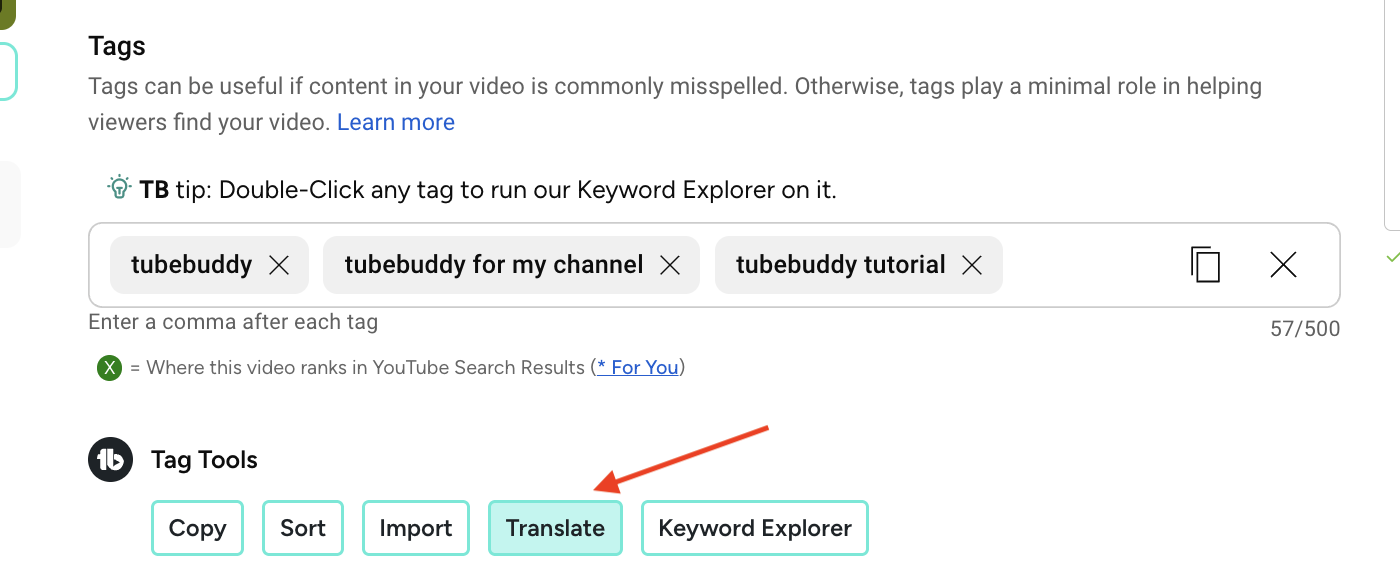Click the lightbulb tip icon

click(x=119, y=187)
